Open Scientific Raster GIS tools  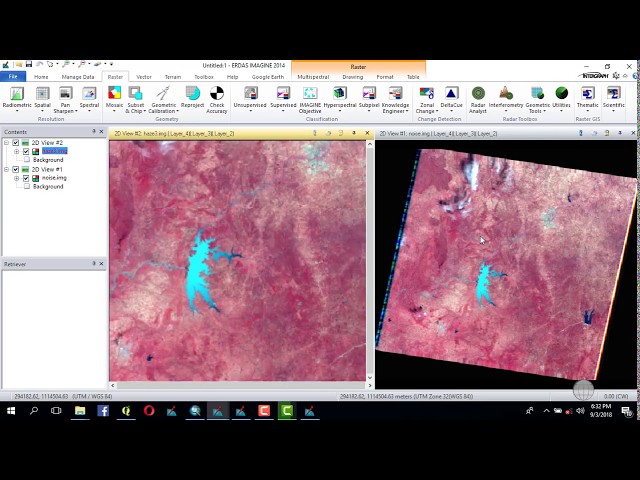coord(613,93)
